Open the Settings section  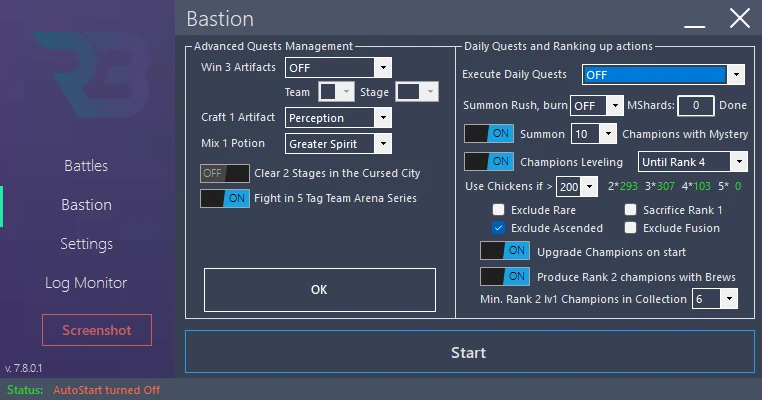(x=87, y=243)
